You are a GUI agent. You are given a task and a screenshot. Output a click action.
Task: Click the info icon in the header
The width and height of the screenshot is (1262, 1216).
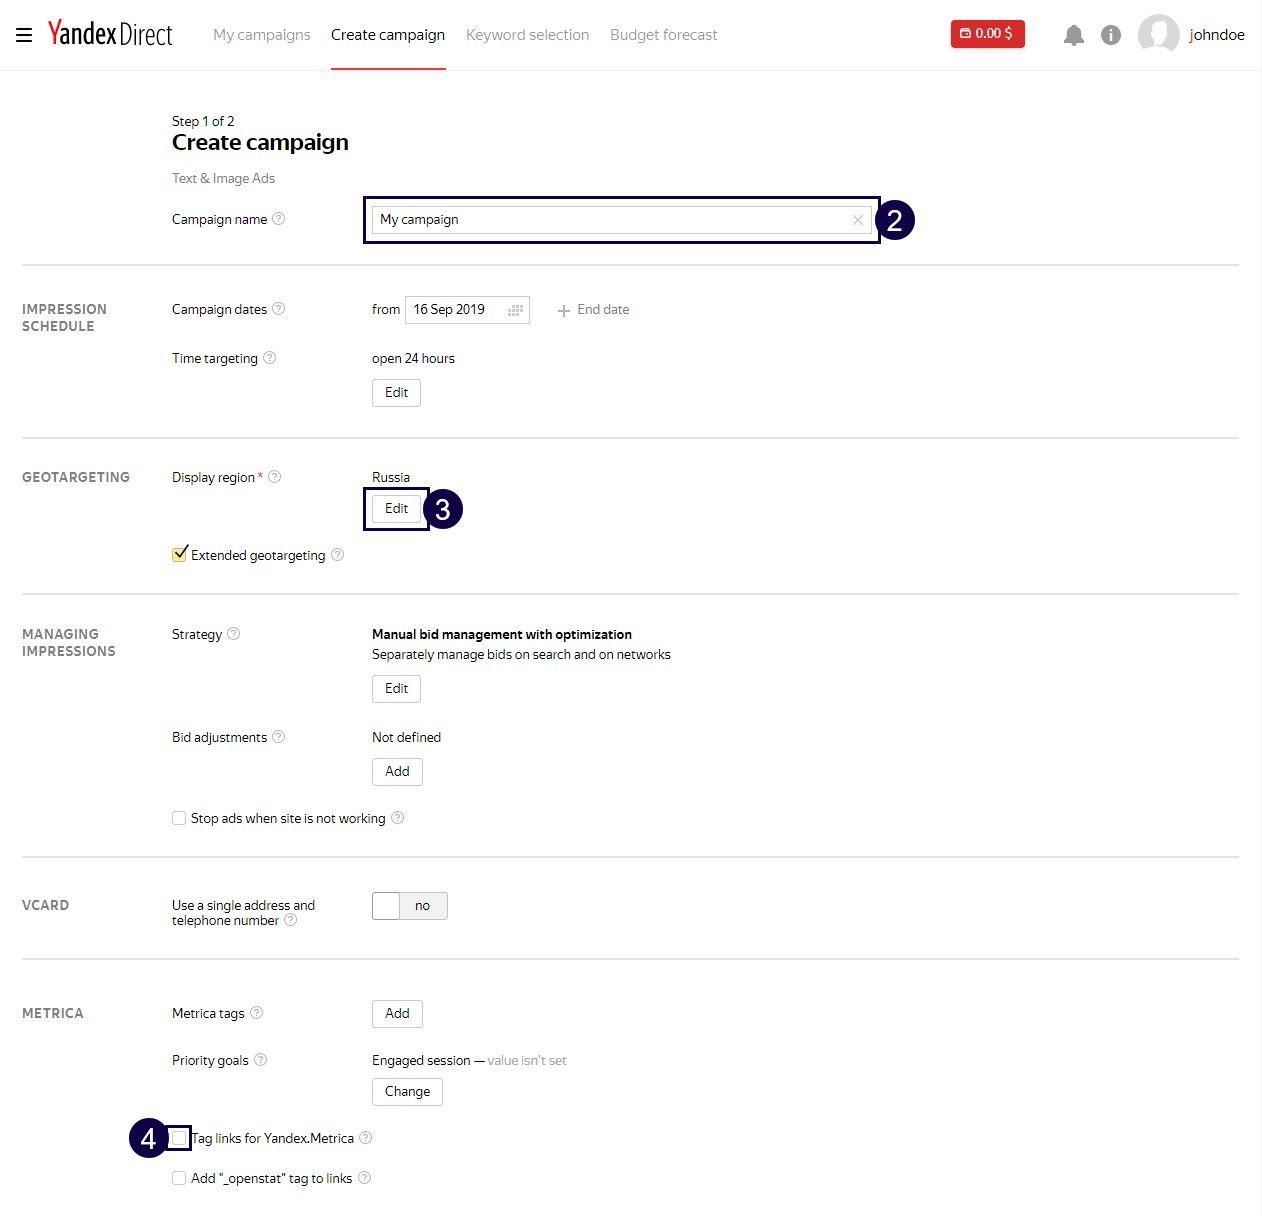coord(1110,34)
